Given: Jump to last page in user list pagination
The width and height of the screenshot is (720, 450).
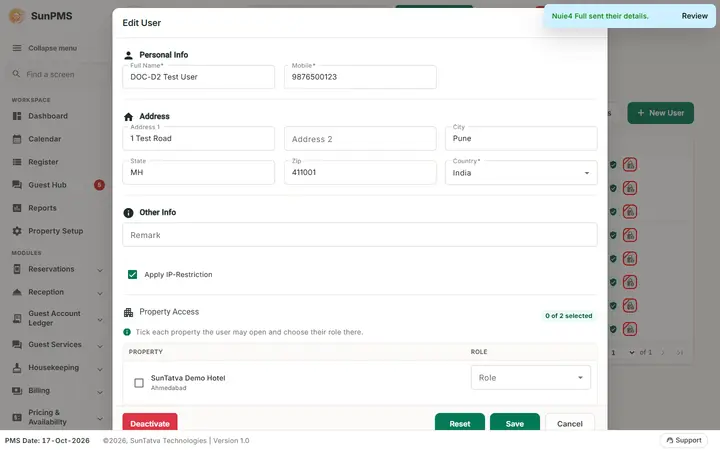Looking at the screenshot, I should click(680, 353).
